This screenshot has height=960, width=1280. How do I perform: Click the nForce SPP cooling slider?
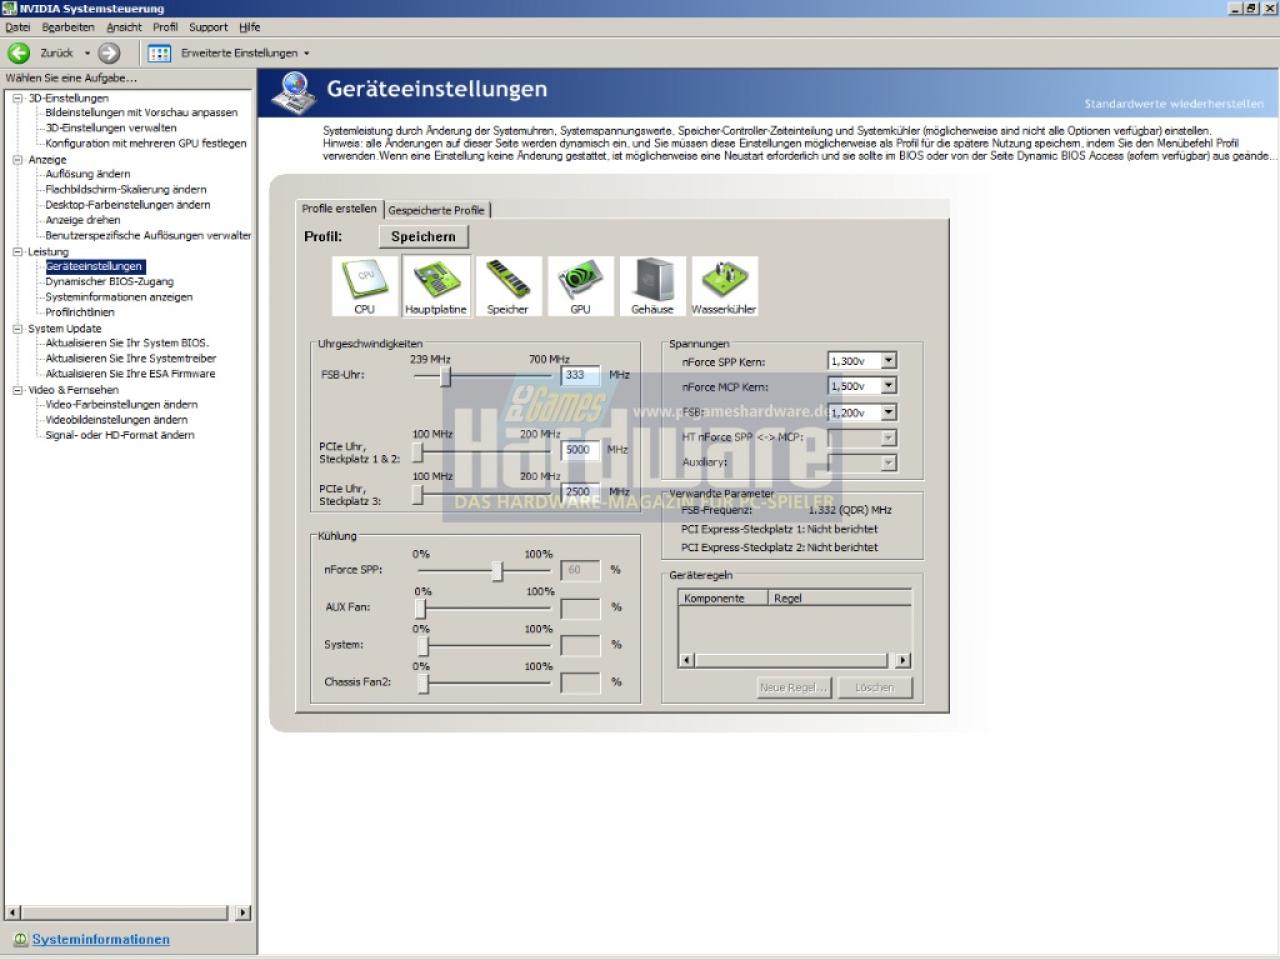coord(497,571)
